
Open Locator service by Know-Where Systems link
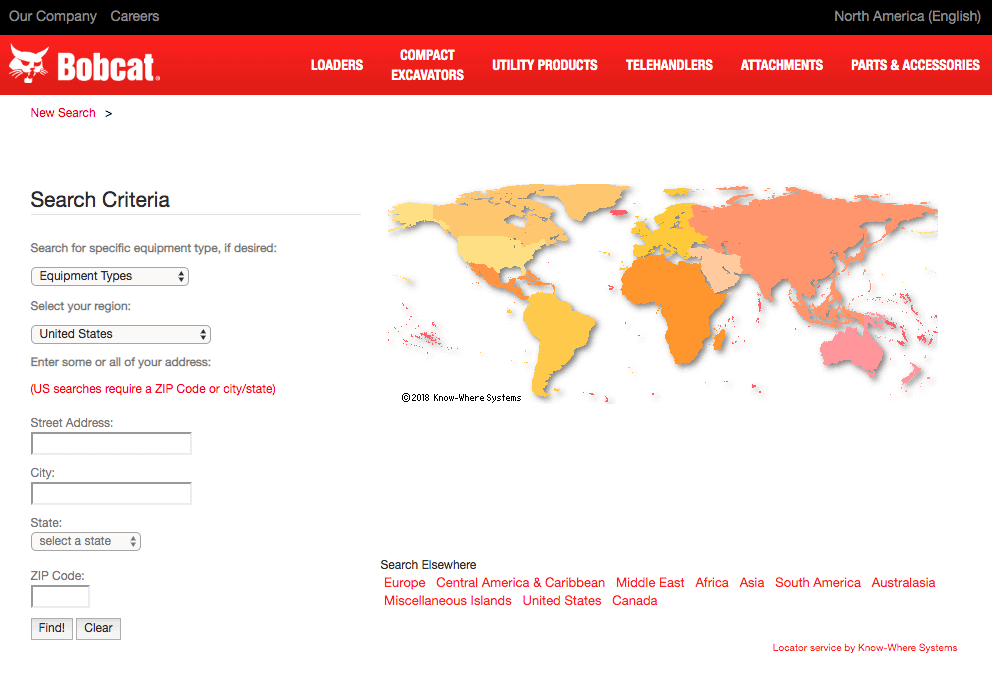(864, 648)
